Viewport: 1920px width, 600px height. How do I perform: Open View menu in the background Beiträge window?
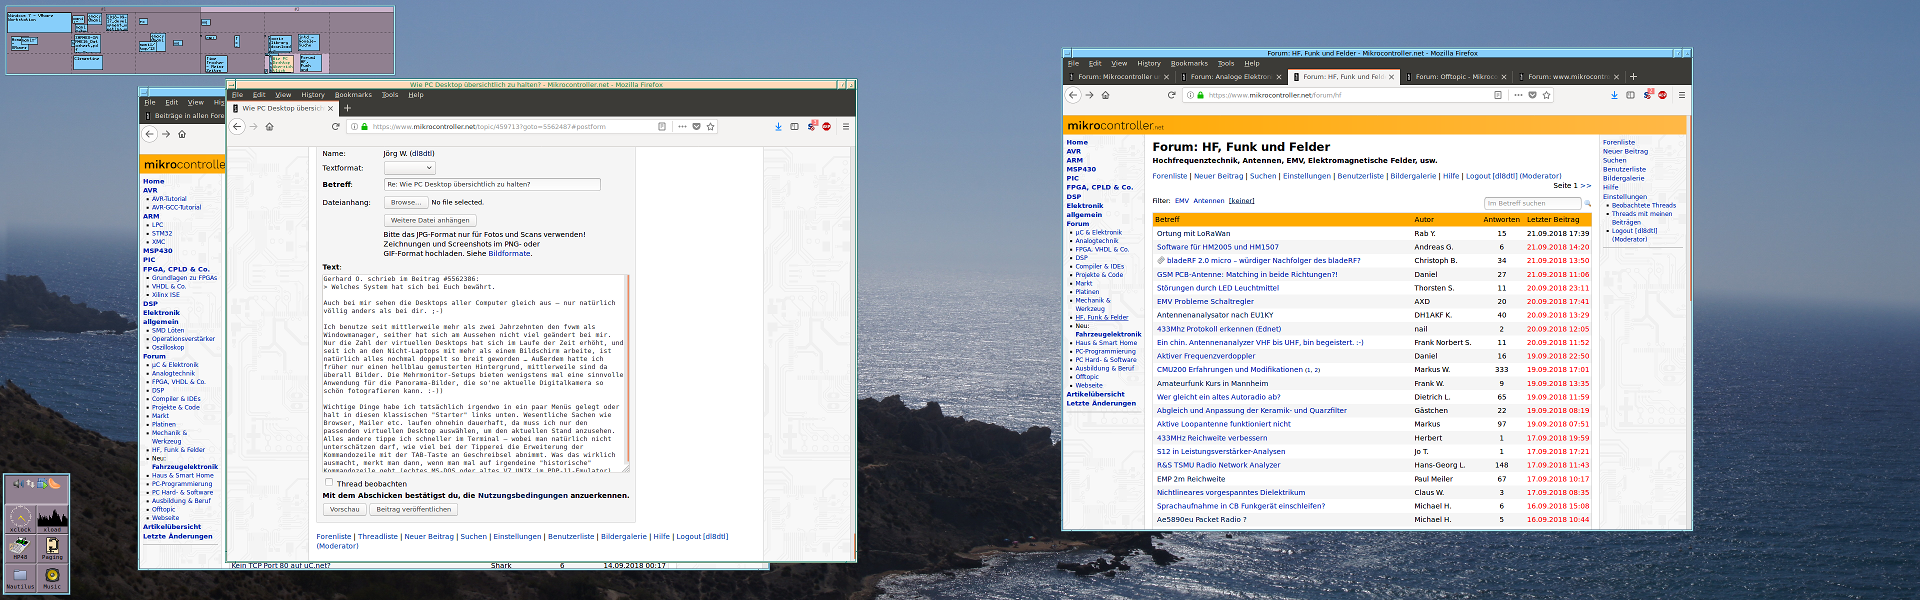pos(196,102)
